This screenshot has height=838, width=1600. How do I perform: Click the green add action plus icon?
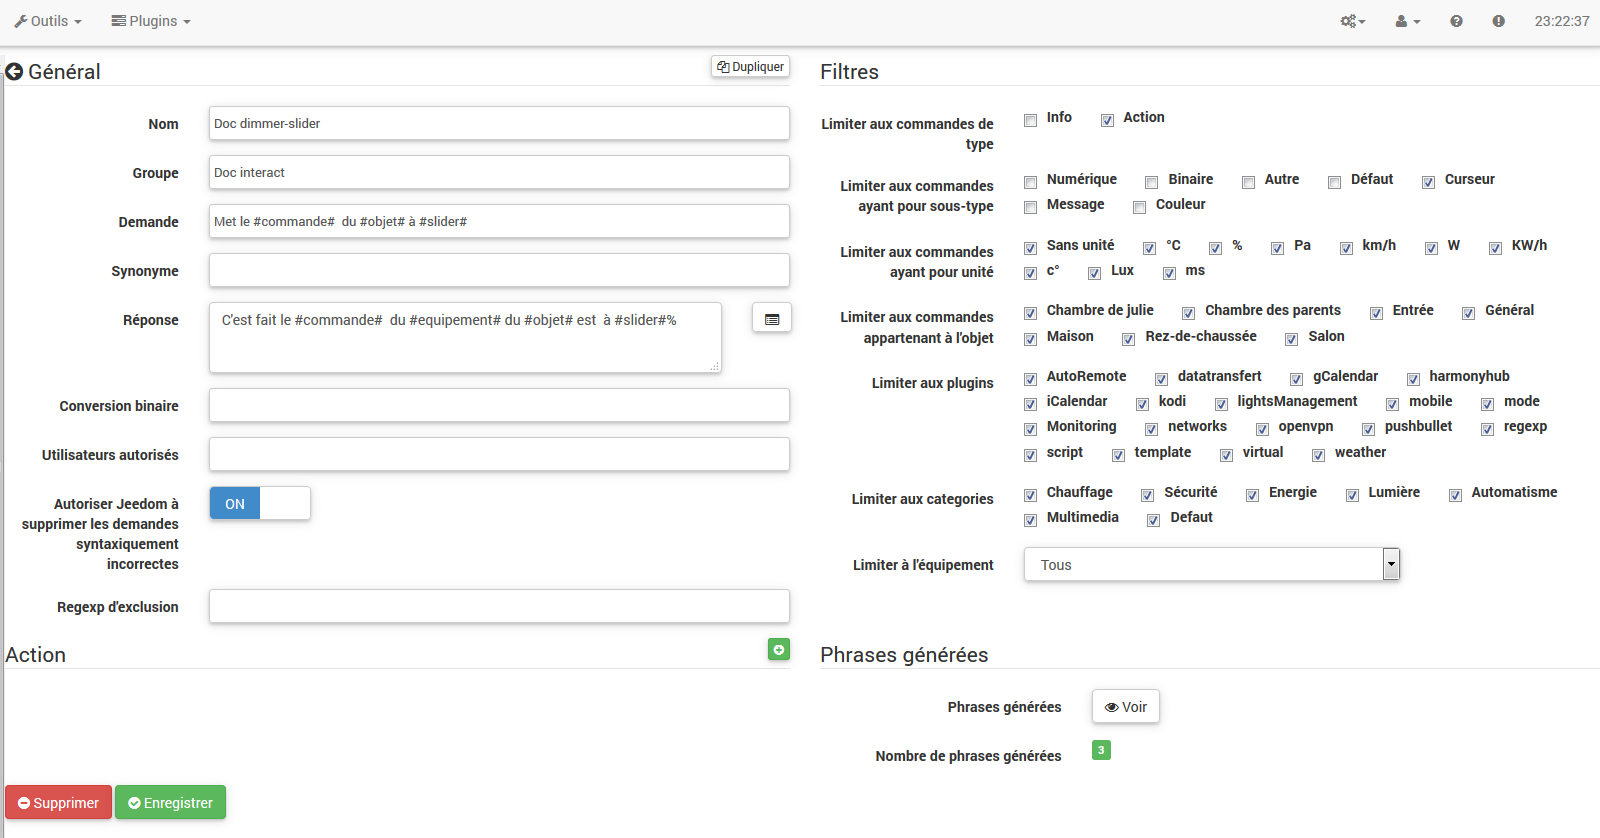point(778,650)
